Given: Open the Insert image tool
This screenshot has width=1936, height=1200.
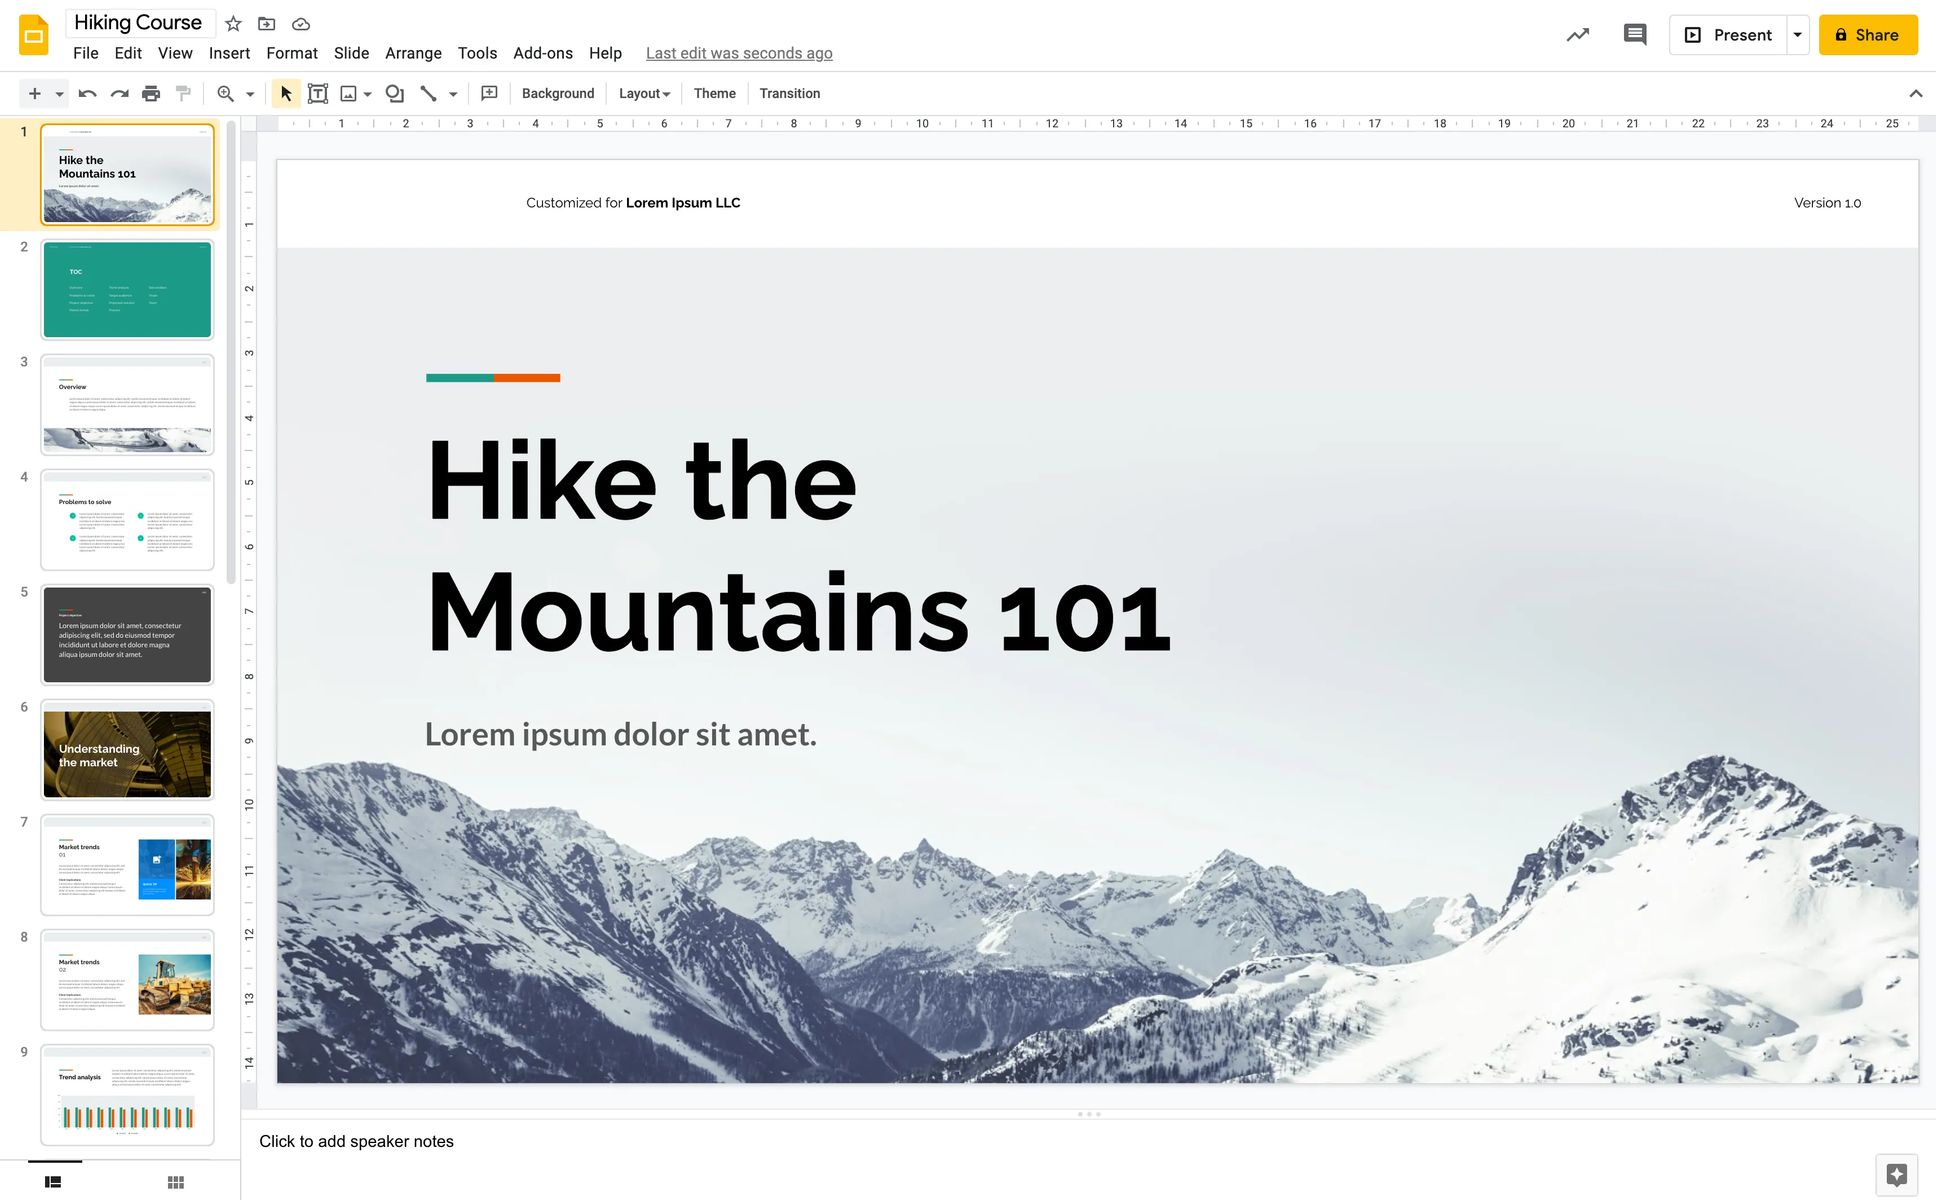Looking at the screenshot, I should tap(347, 93).
